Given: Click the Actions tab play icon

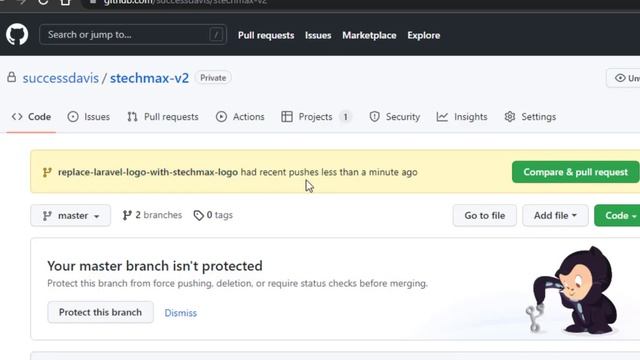Looking at the screenshot, I should coord(221,117).
